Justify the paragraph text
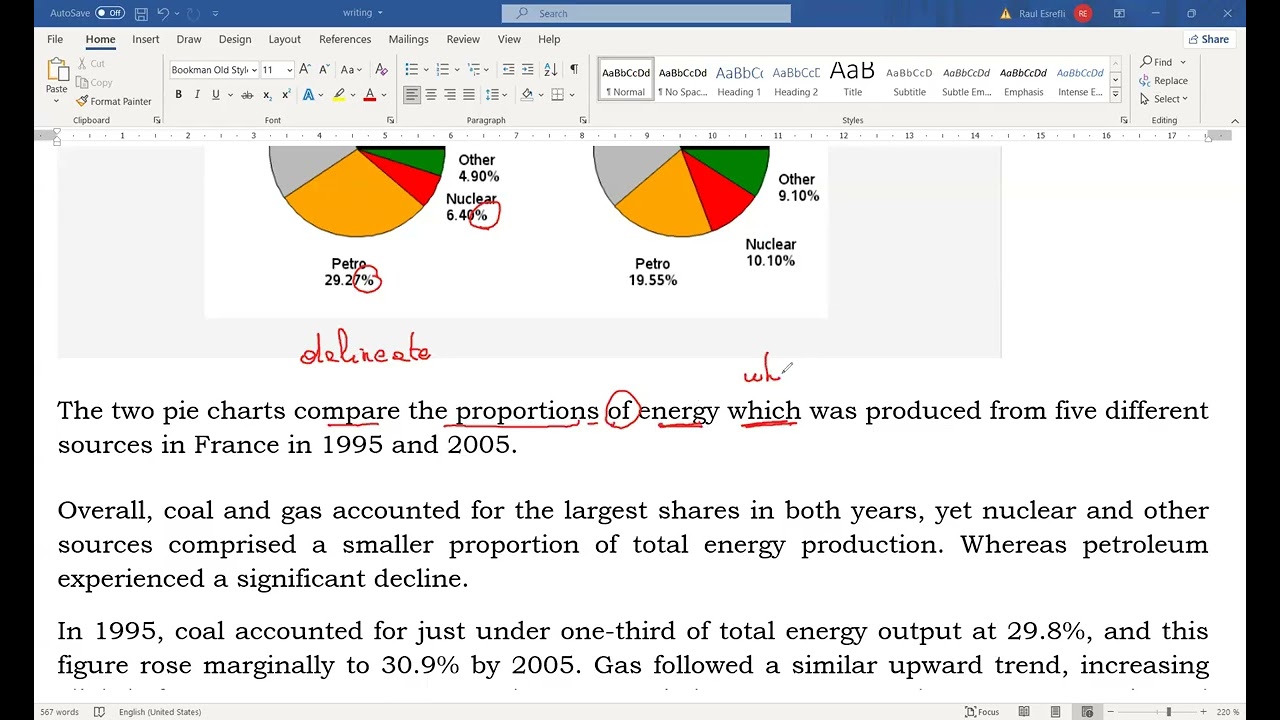The height and width of the screenshot is (720, 1280). pos(469,94)
